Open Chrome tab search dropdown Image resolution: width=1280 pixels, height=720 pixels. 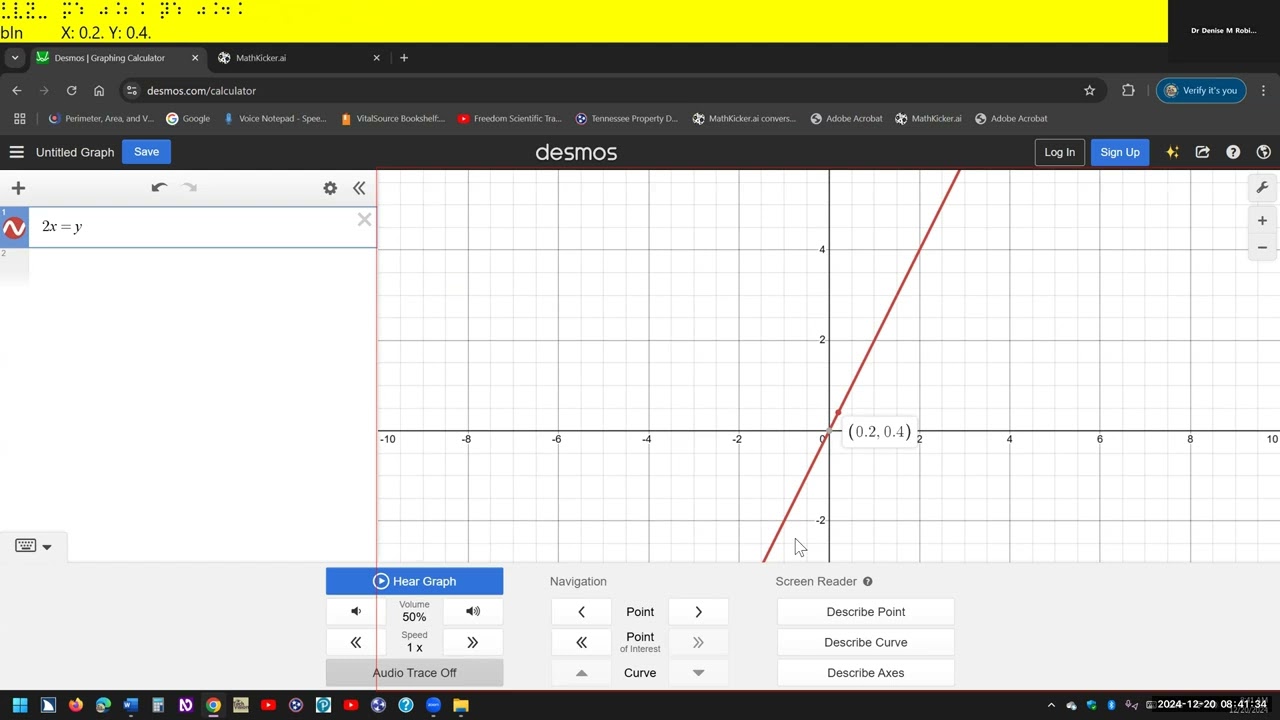15,58
